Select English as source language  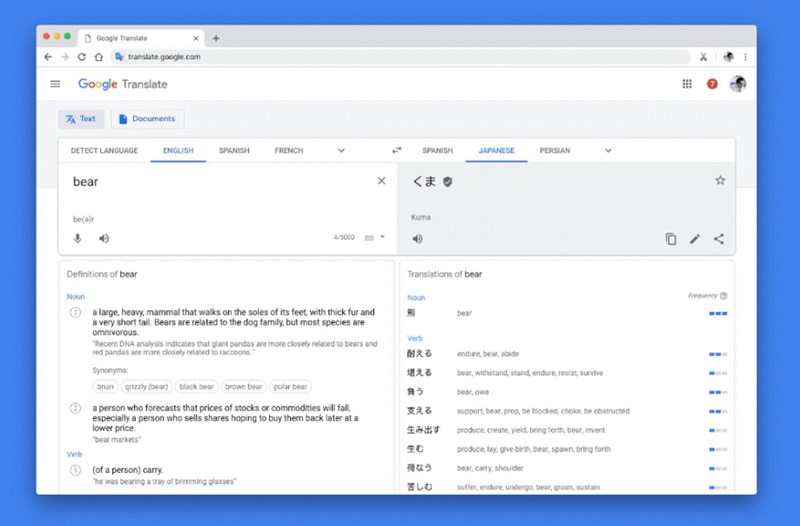pos(178,151)
